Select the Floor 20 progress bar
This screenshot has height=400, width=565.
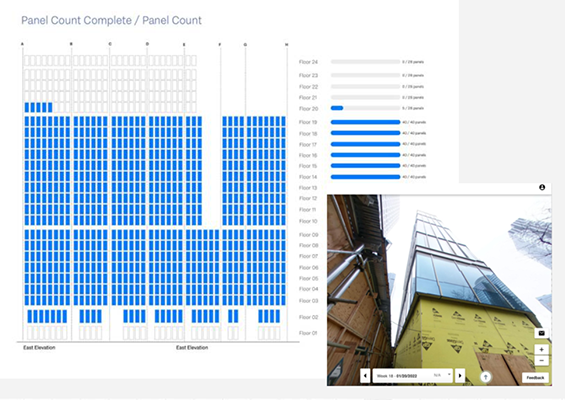point(365,108)
